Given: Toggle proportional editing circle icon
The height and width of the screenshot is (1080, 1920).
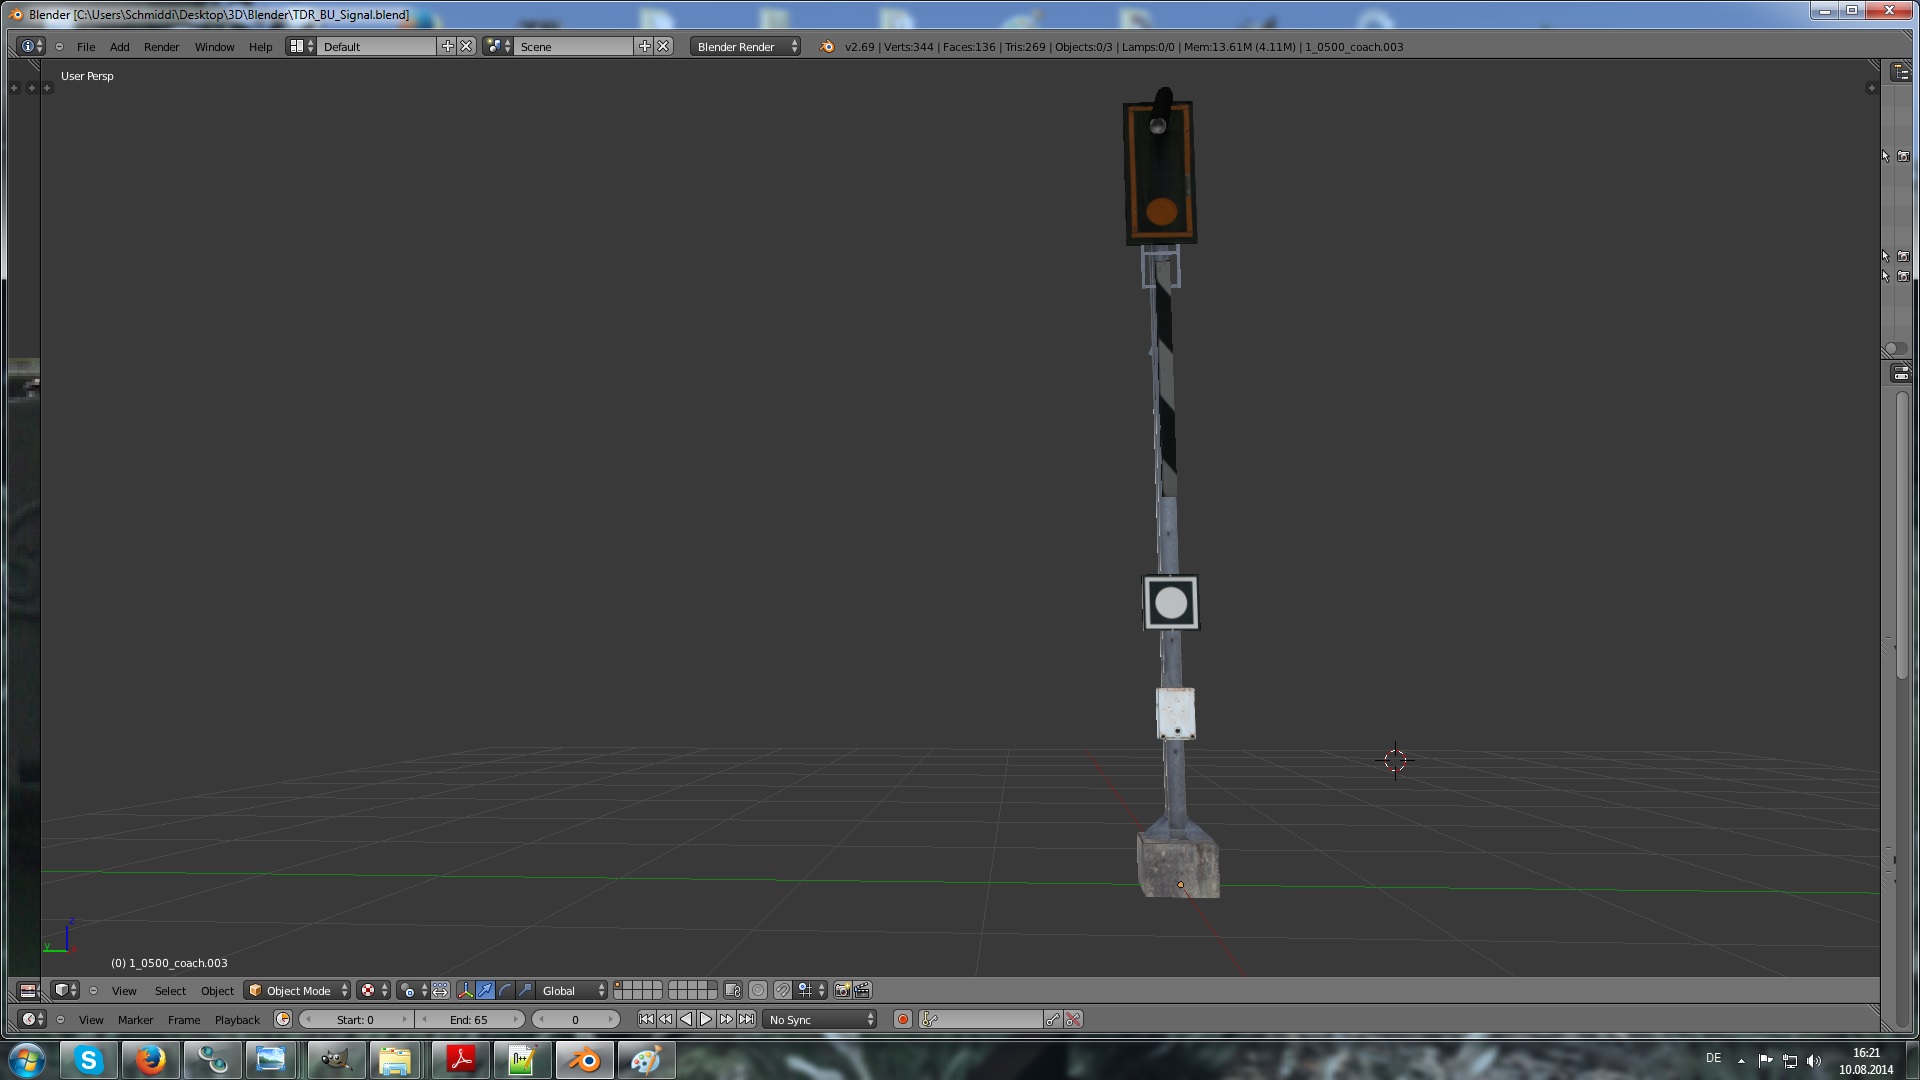Looking at the screenshot, I should coord(758,990).
